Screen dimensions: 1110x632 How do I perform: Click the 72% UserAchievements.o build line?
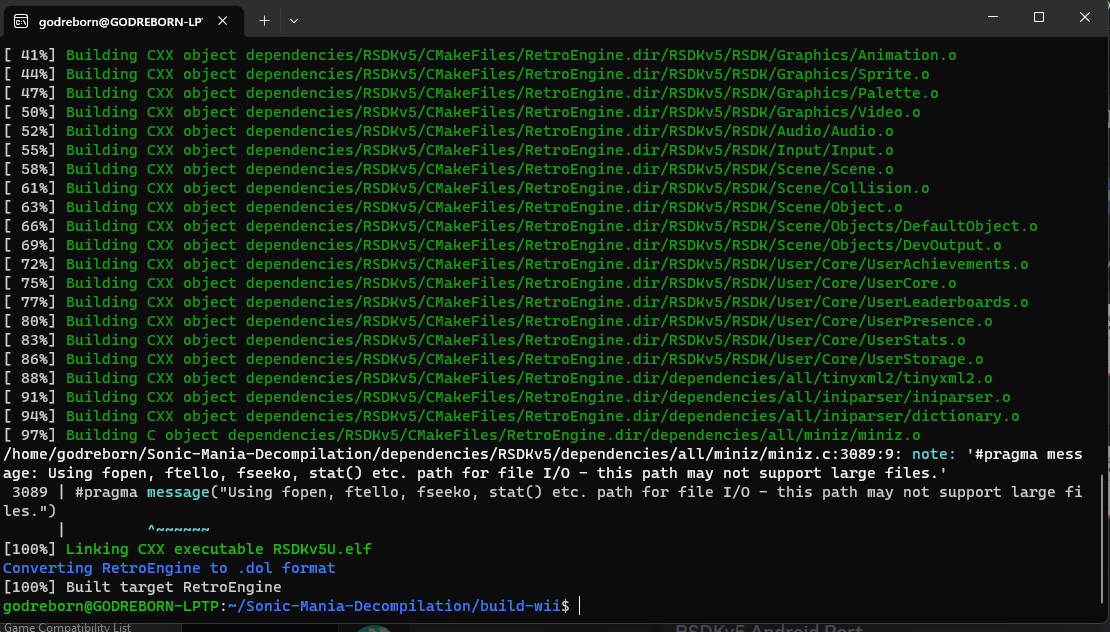516,265
